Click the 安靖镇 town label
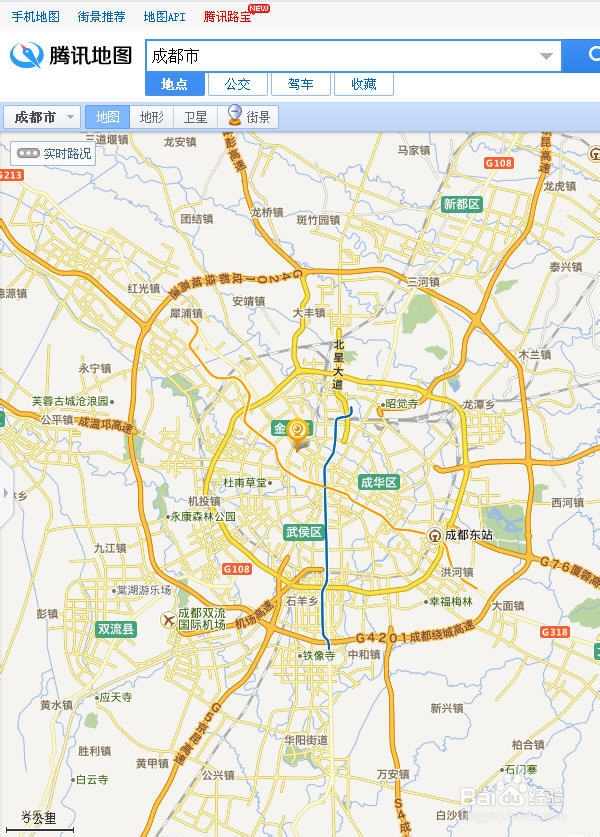Screen dimensions: 600x837 (249, 302)
